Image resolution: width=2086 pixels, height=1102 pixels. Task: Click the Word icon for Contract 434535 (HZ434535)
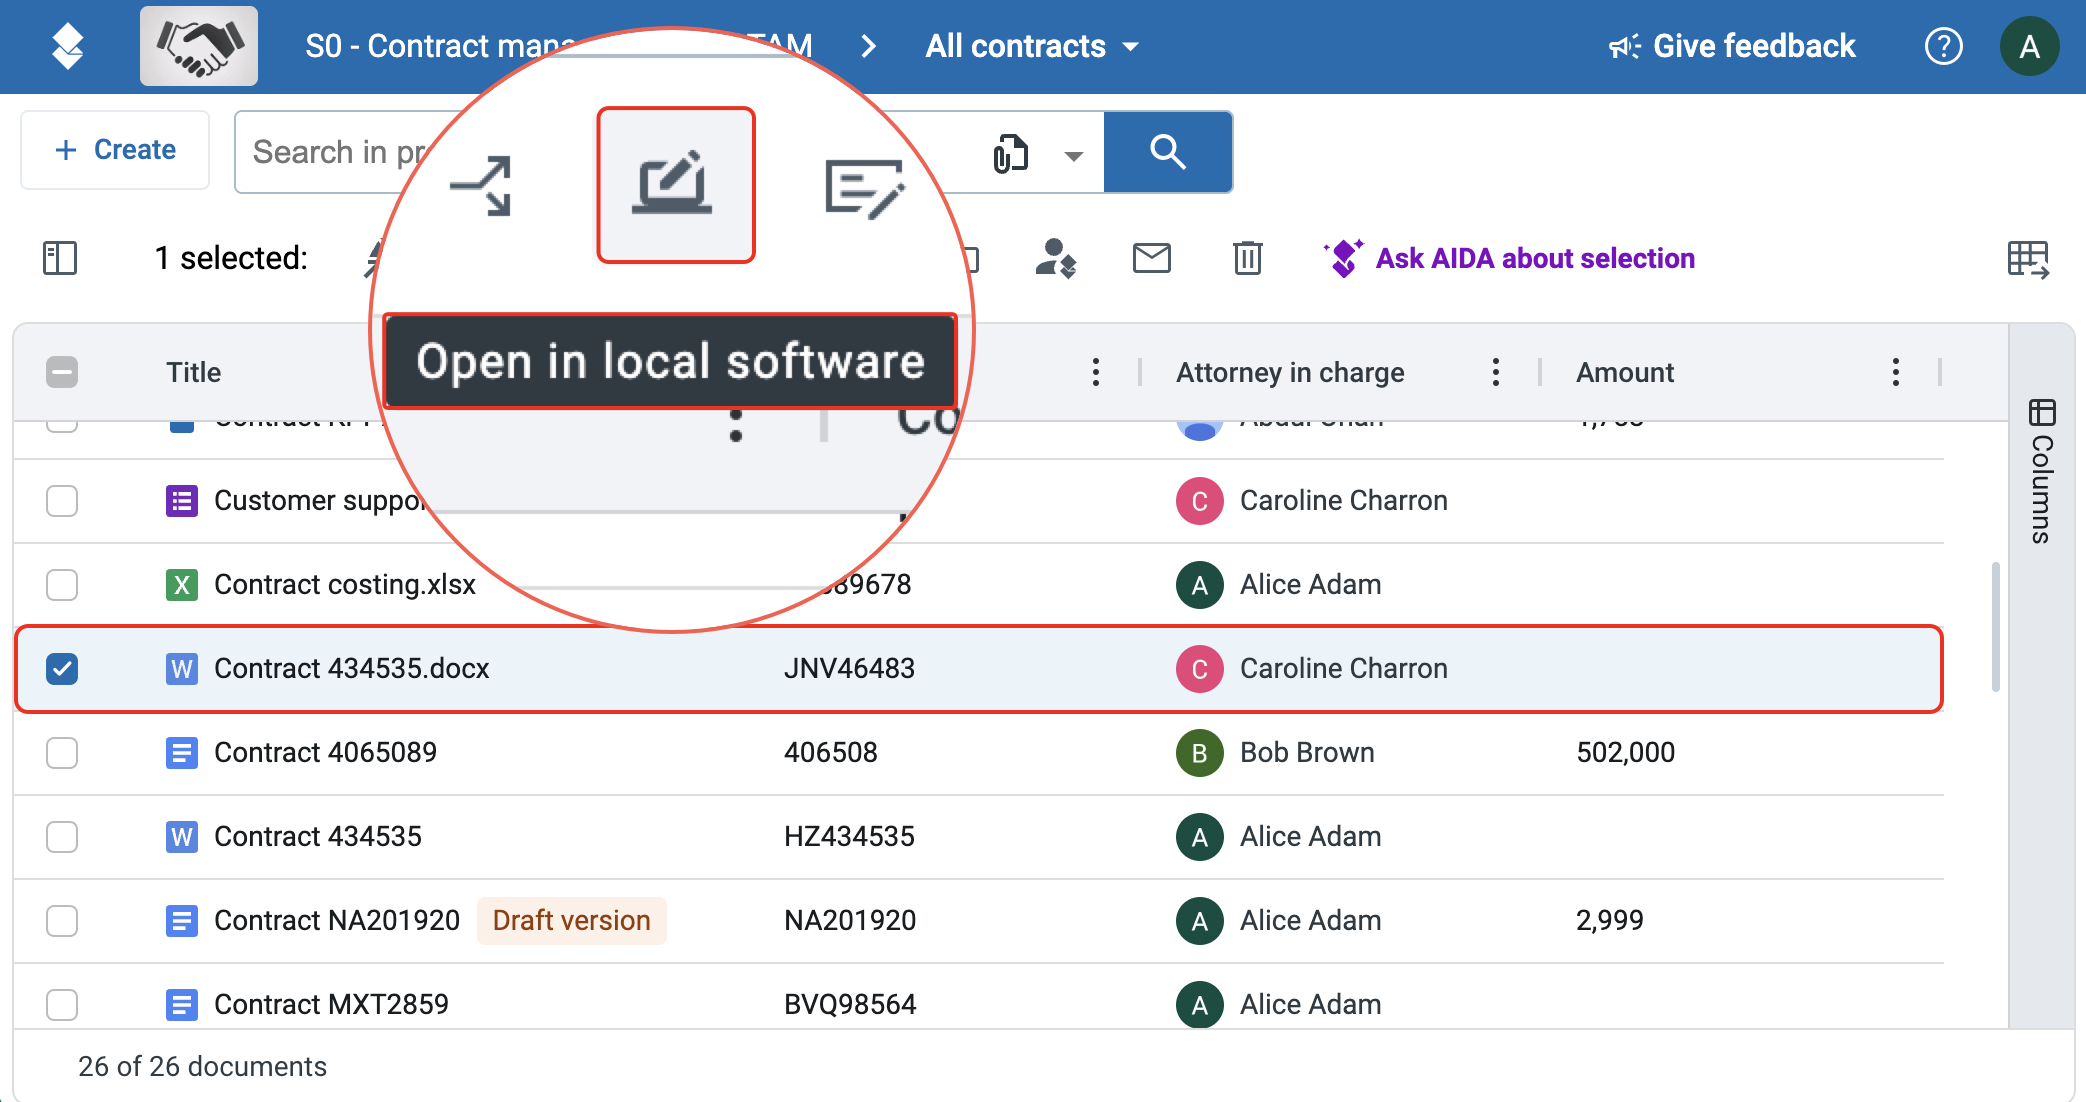[181, 836]
